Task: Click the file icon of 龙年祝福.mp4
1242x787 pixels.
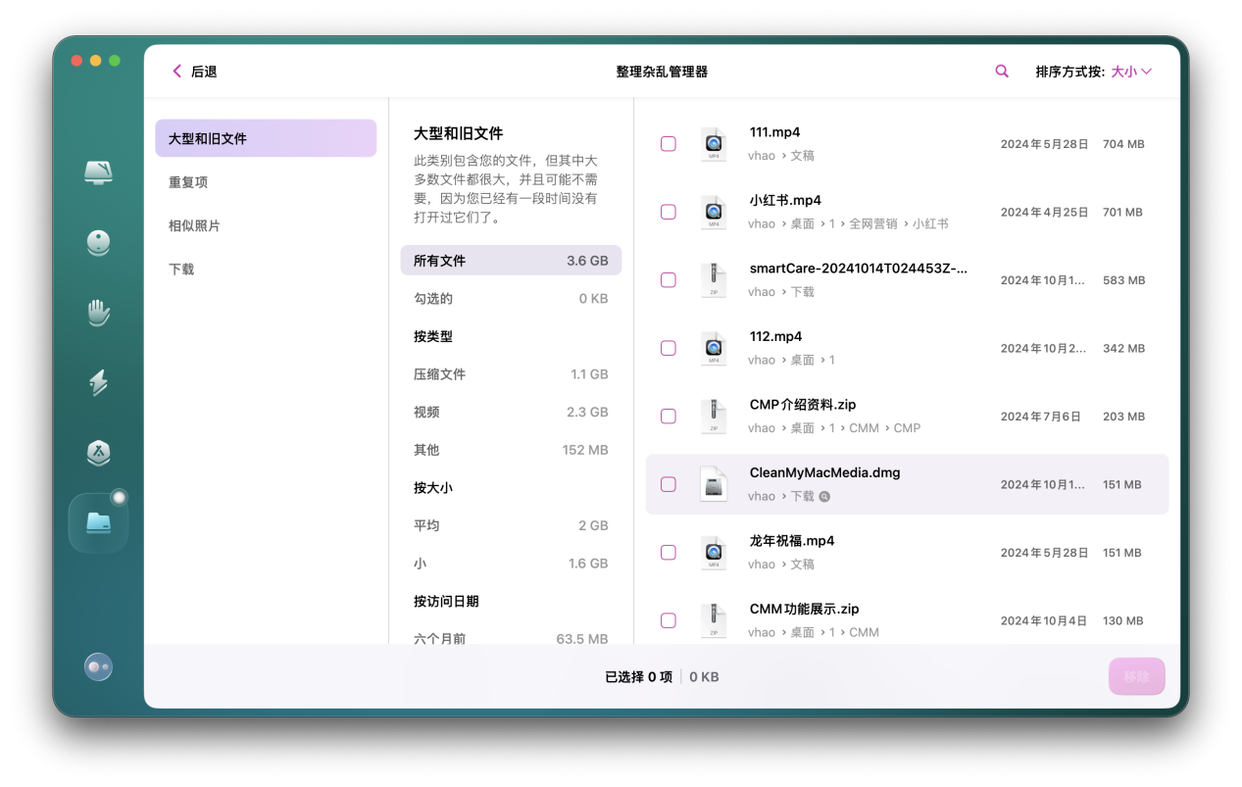Action: click(713, 552)
